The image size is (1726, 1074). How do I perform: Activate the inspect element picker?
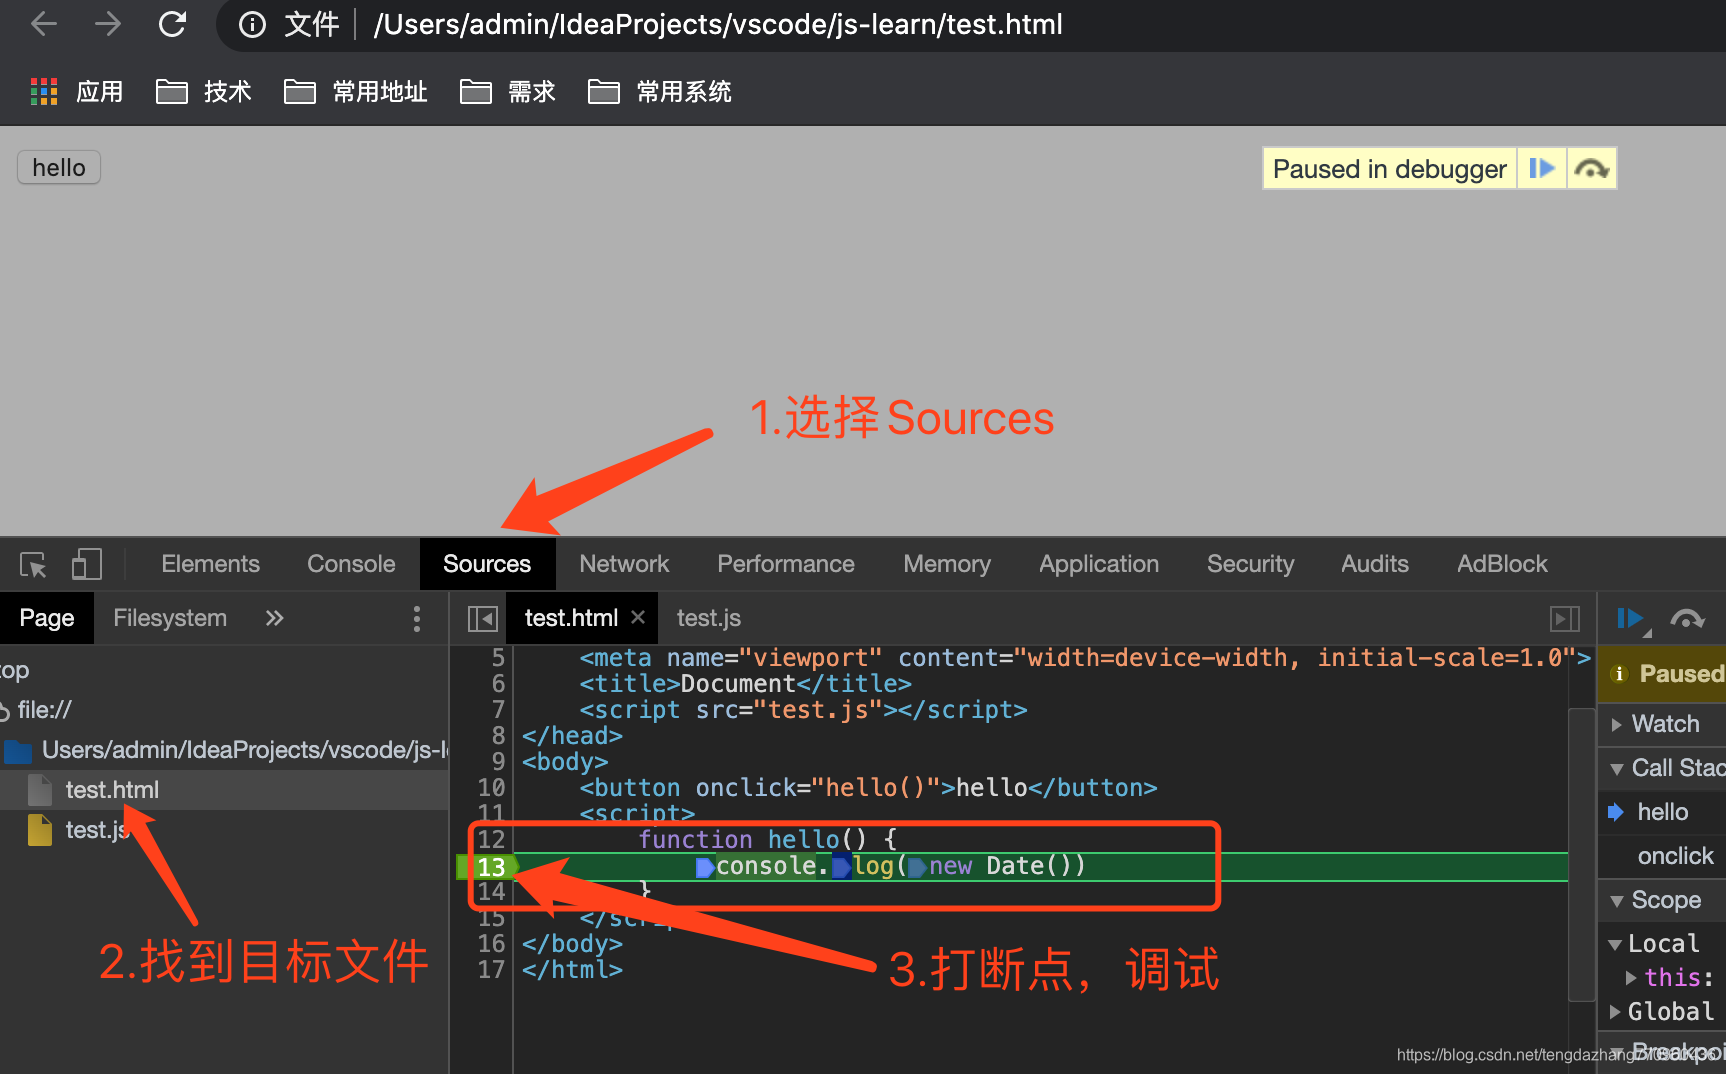coord(33,565)
